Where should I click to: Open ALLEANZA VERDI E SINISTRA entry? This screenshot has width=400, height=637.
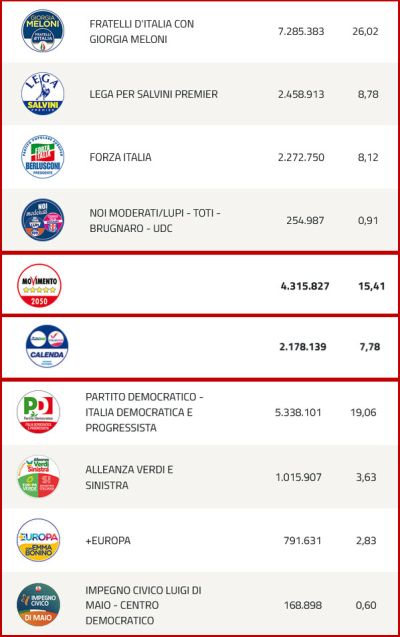pos(129,477)
